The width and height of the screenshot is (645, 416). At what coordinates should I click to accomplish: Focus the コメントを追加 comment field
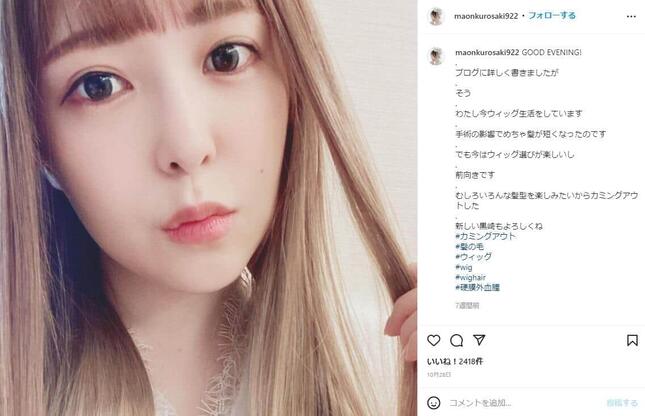(522, 403)
